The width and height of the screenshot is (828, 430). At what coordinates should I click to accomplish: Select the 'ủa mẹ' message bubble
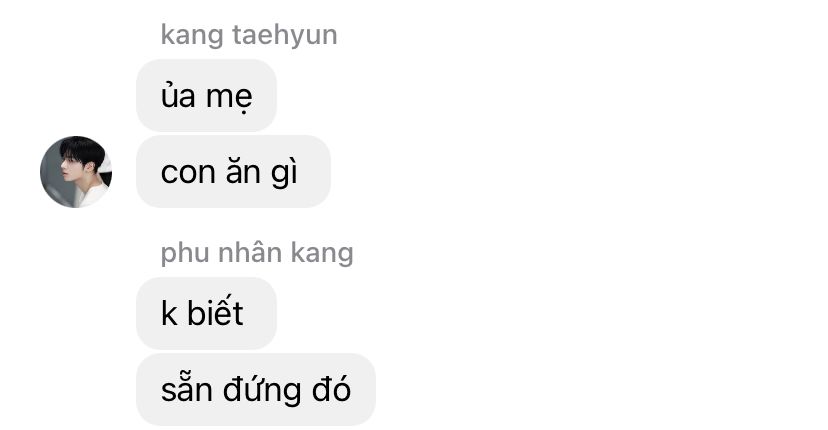[x=206, y=96]
